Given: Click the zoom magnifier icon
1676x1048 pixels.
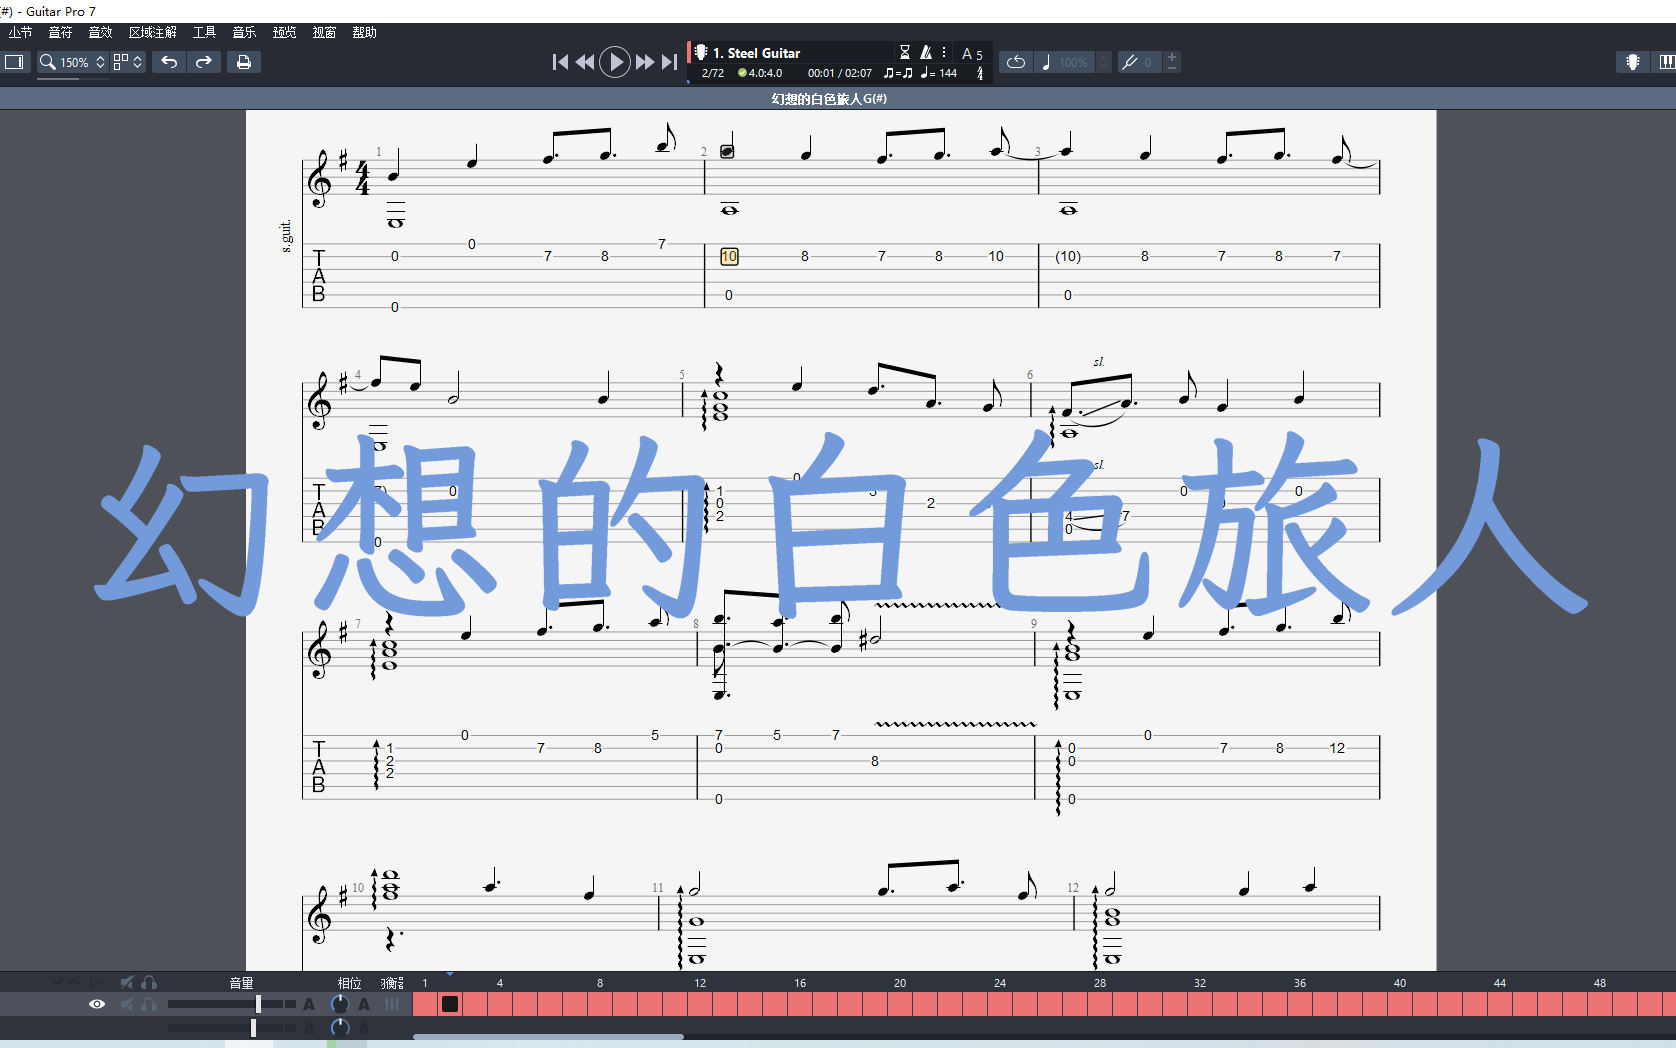Looking at the screenshot, I should pos(47,62).
